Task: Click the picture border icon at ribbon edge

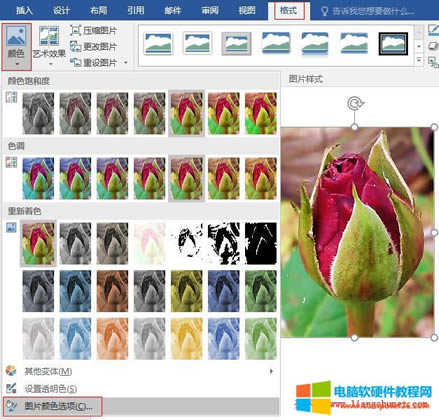Action: click(x=433, y=30)
